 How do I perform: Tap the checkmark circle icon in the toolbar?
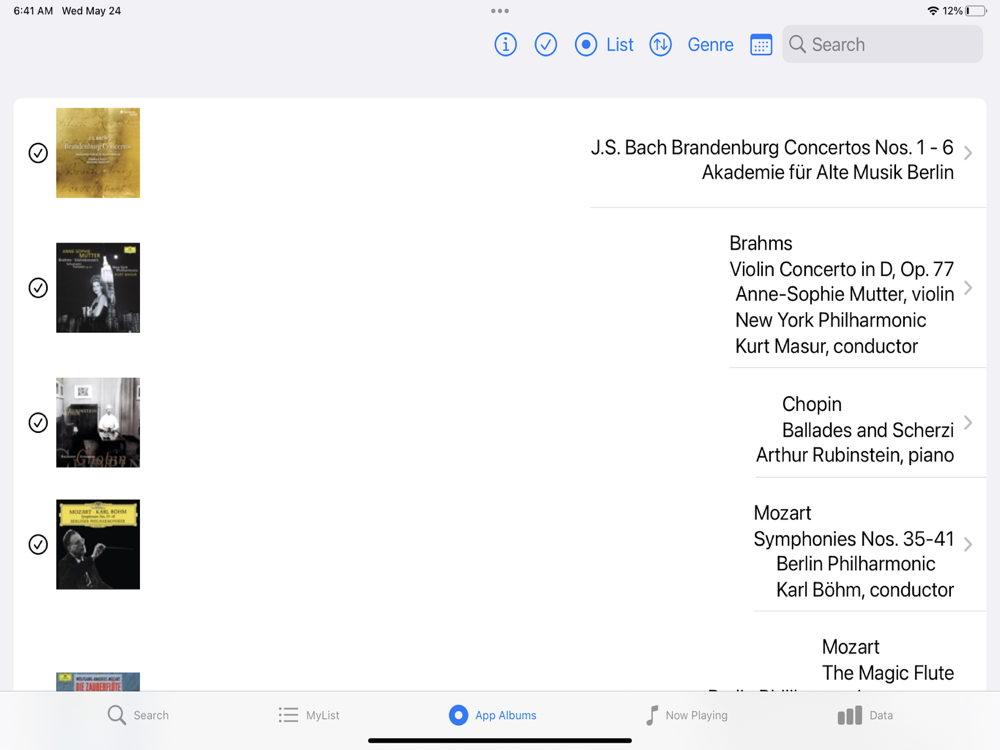(x=545, y=45)
